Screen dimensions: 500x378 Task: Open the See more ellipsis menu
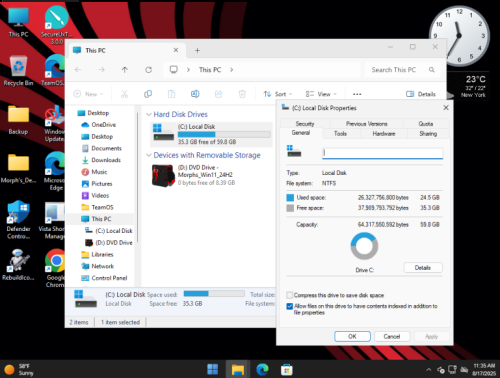point(357,94)
